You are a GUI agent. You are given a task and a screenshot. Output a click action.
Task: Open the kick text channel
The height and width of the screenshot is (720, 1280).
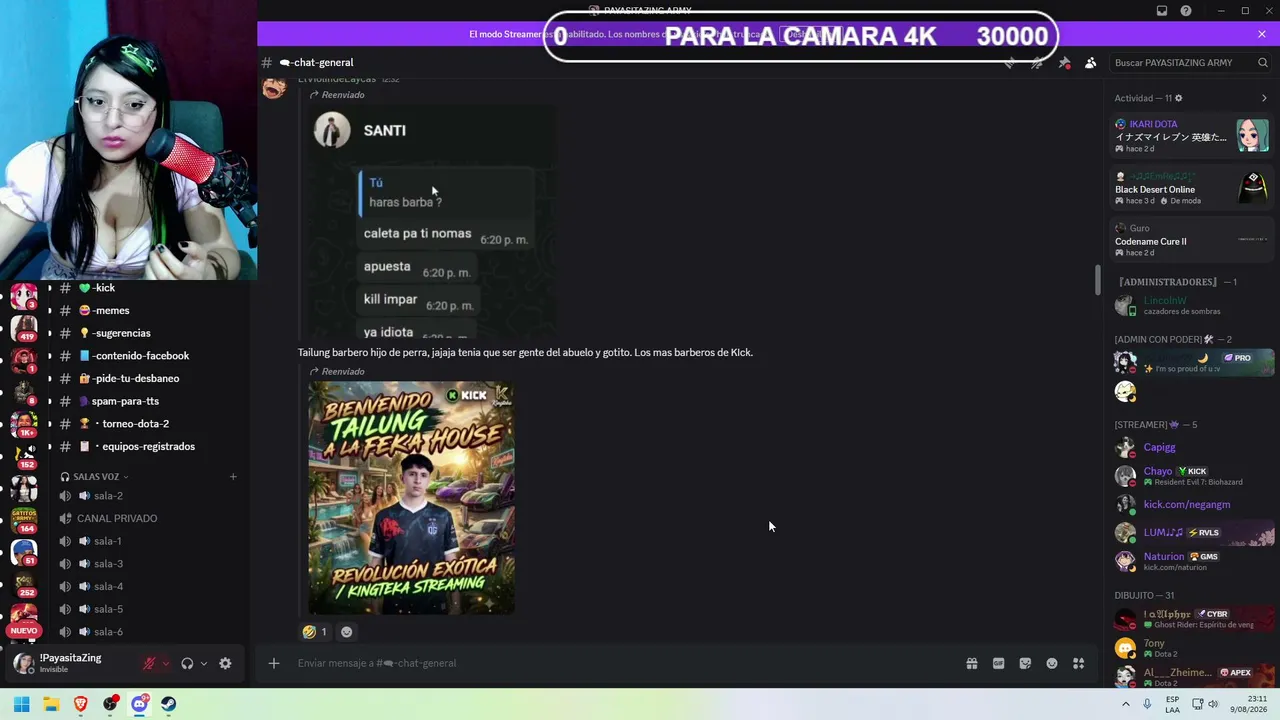pos(147,288)
